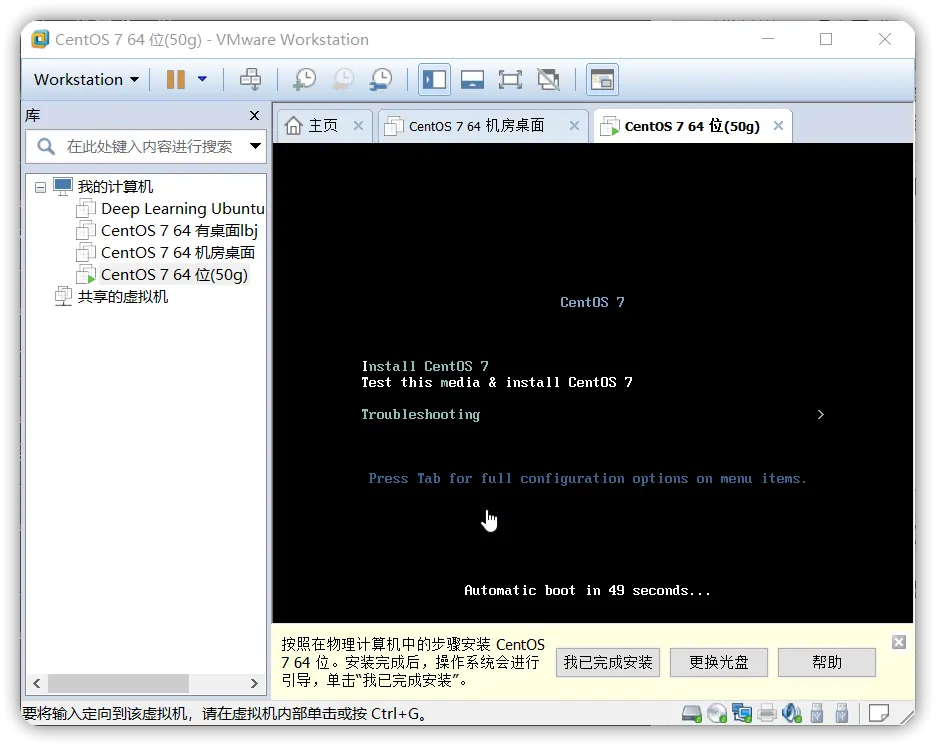This screenshot has height=746, width=936.
Task: Toggle the console view icon in toolbar
Action: pos(602,79)
